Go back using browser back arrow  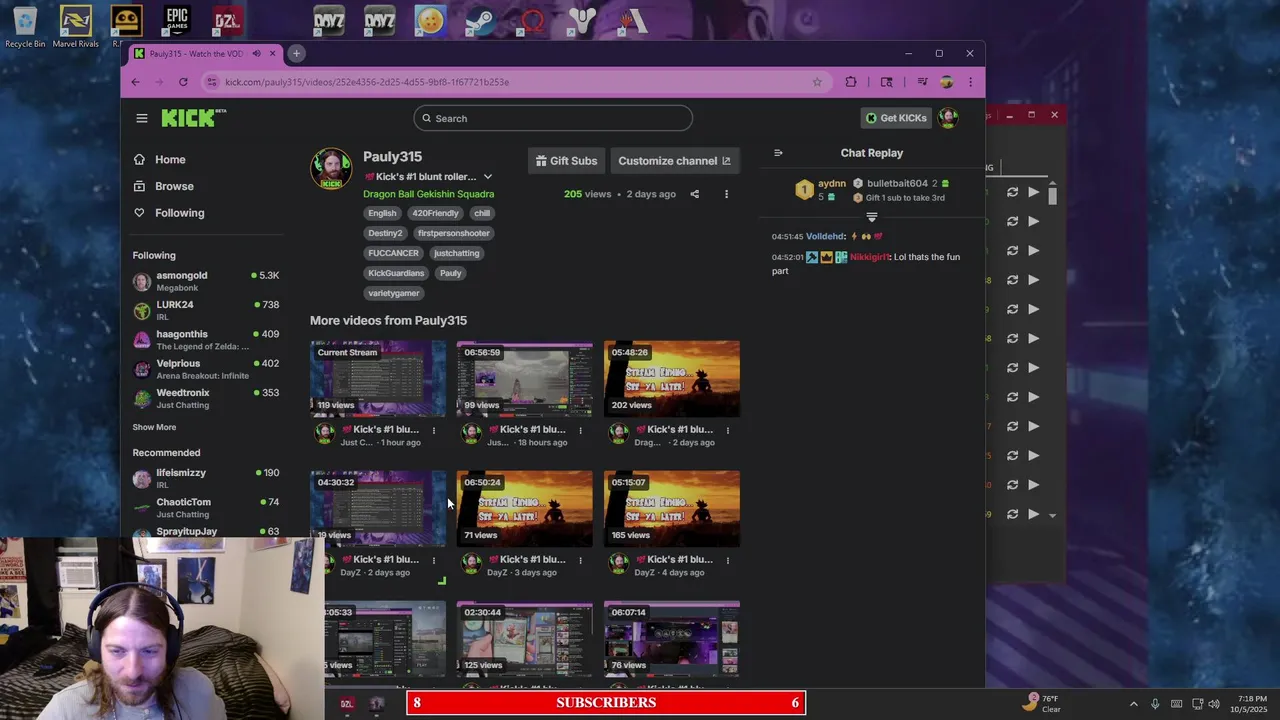pyautogui.click(x=136, y=82)
